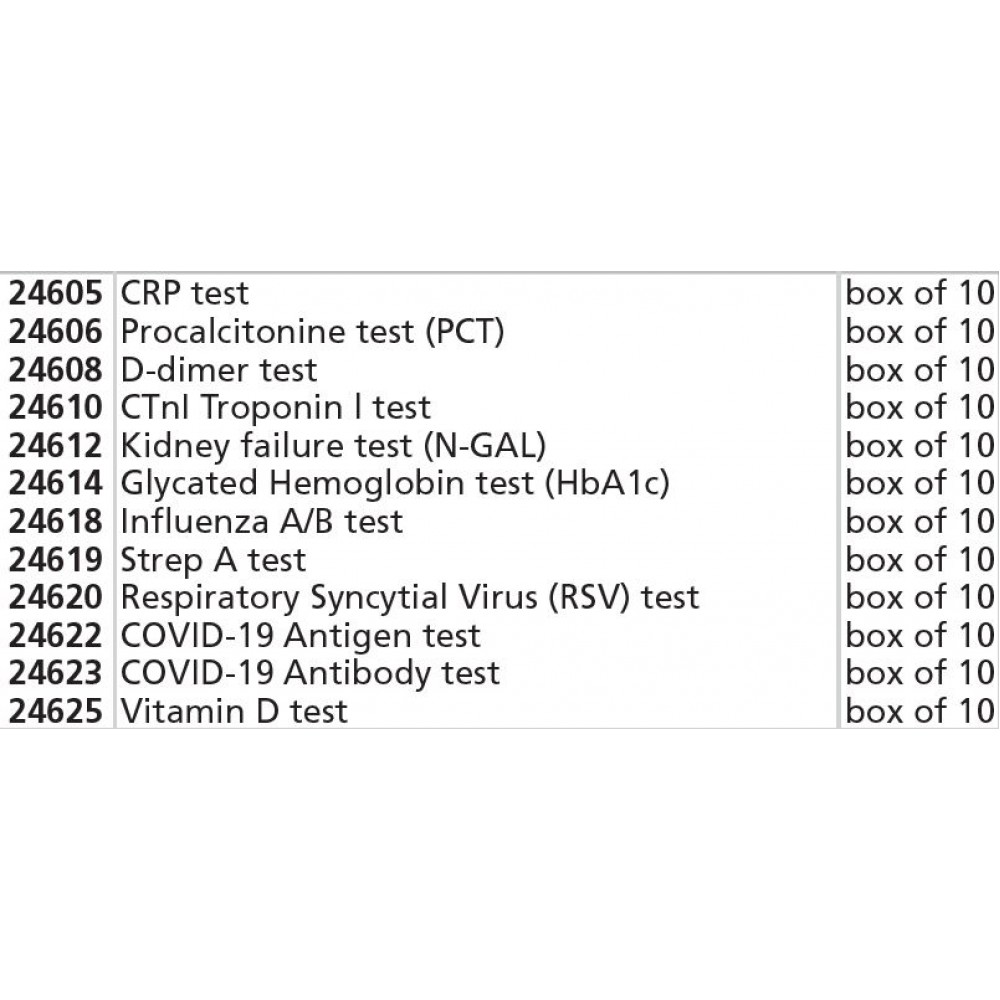Click product code 24605

[56, 293]
